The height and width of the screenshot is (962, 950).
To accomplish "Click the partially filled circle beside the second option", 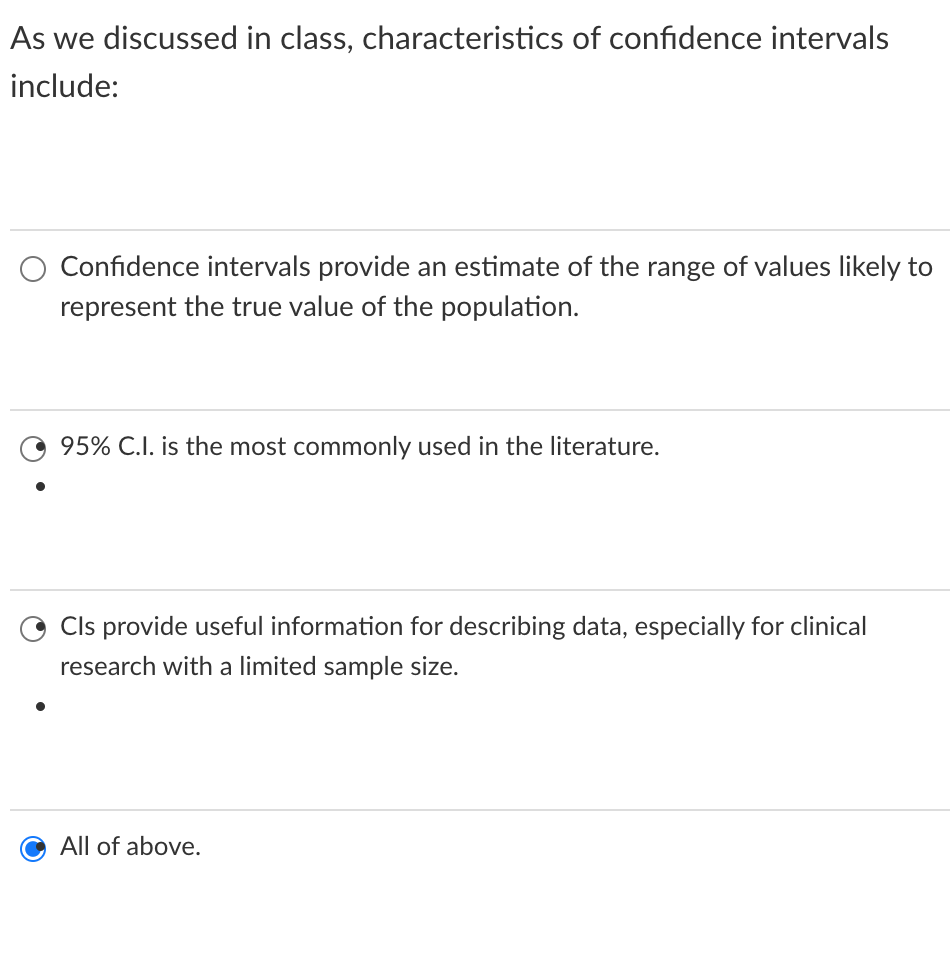I will 32,449.
